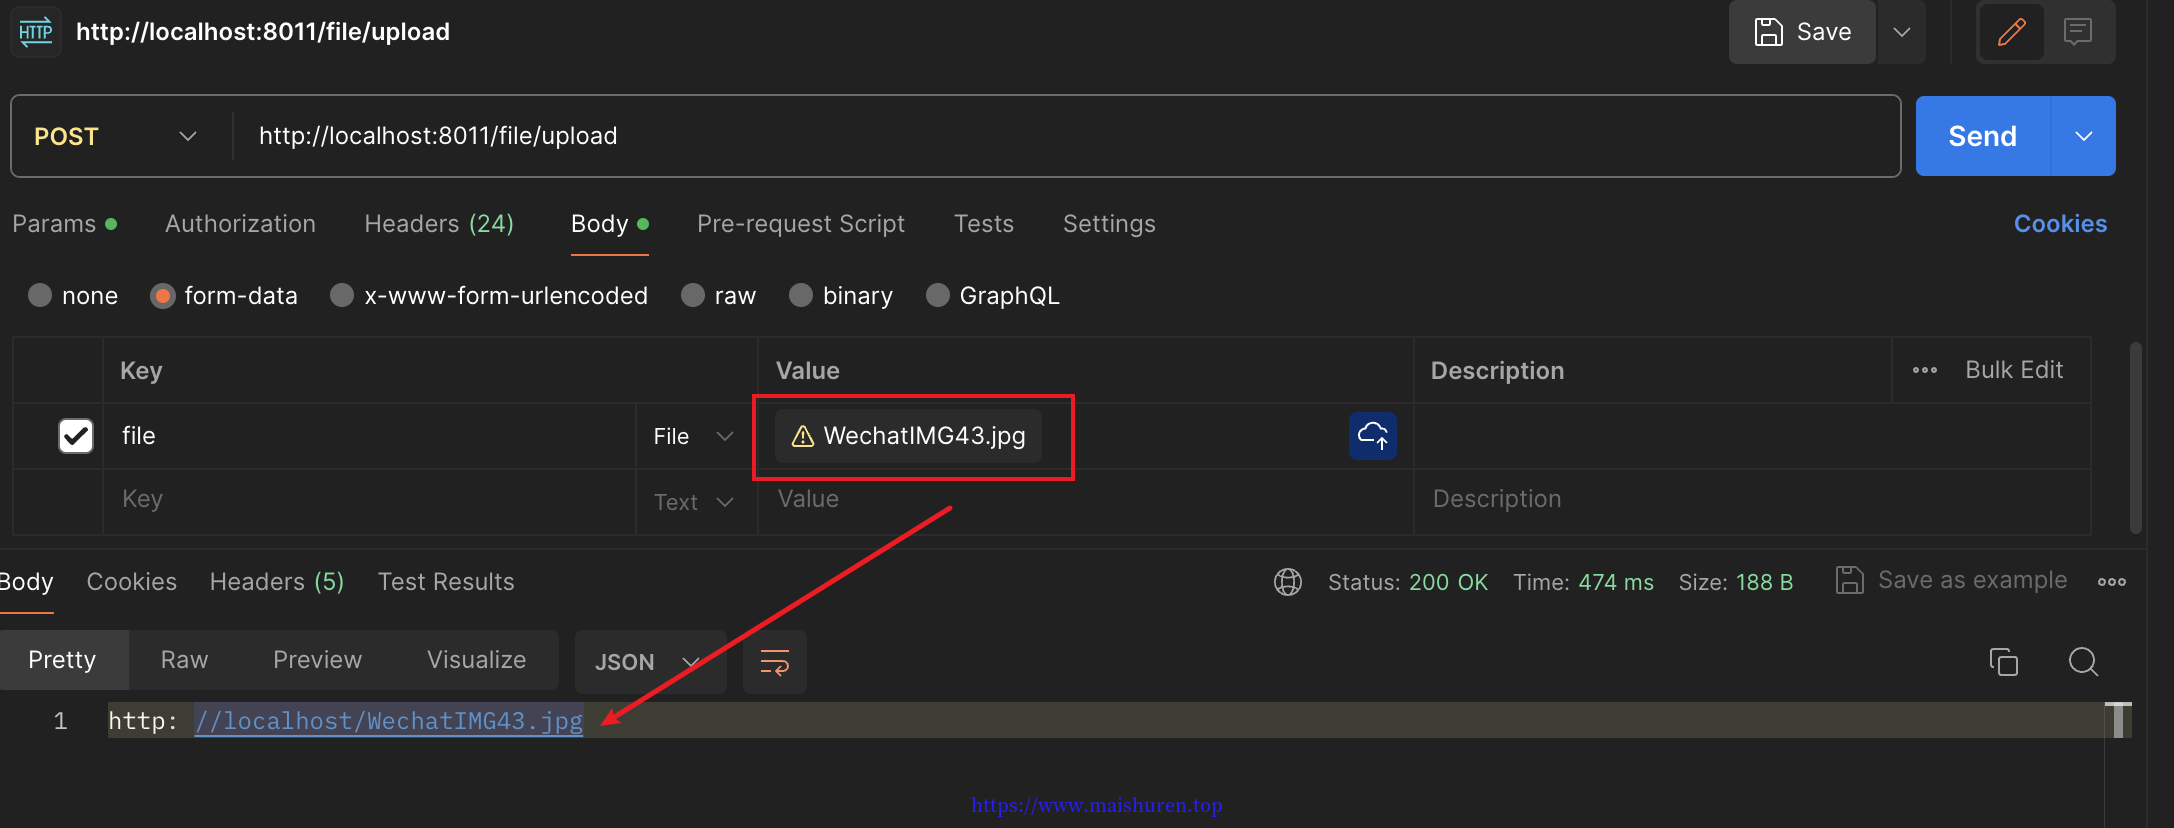Open the Test Results tab

point(446,582)
